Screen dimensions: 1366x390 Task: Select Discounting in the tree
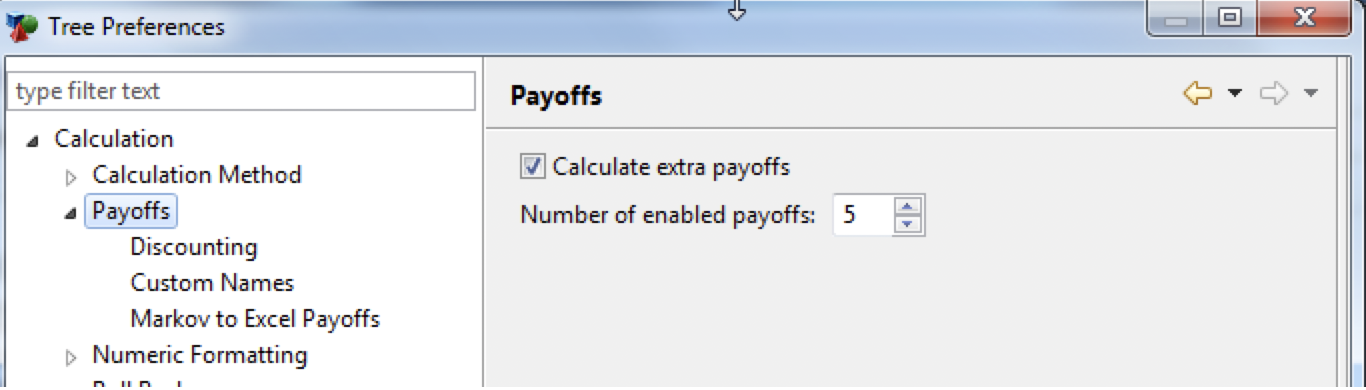(x=194, y=247)
